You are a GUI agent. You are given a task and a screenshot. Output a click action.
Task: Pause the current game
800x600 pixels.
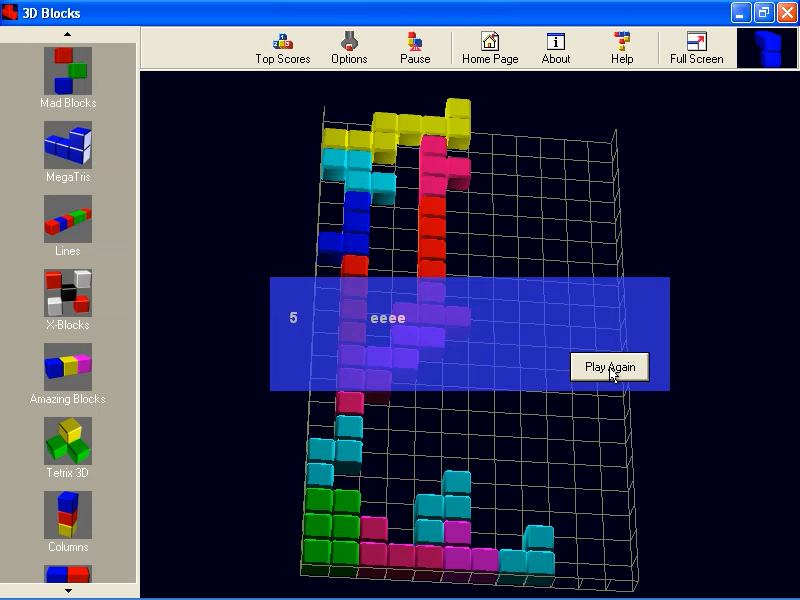[x=414, y=47]
